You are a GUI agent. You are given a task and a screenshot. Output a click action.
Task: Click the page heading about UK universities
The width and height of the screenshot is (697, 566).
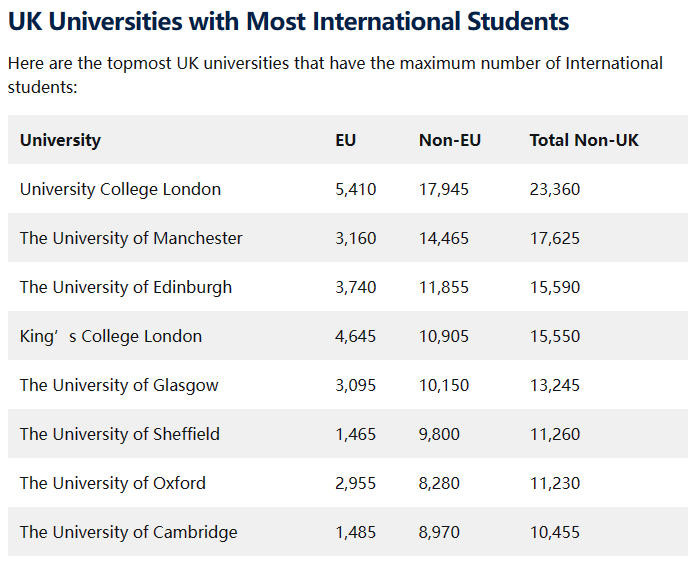coord(288,21)
